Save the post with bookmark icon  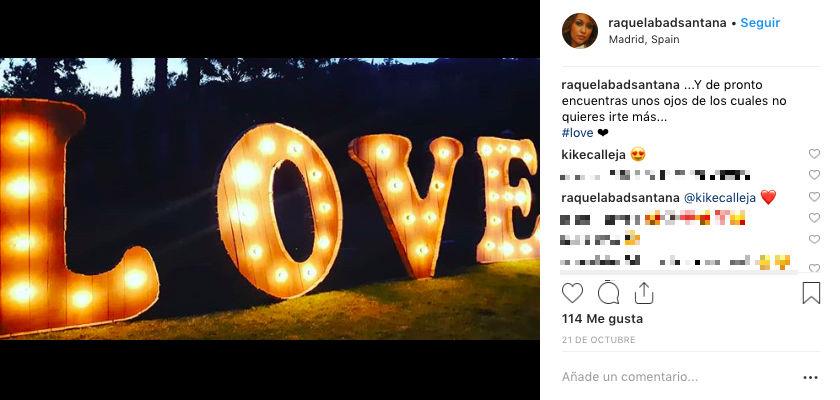[811, 293]
